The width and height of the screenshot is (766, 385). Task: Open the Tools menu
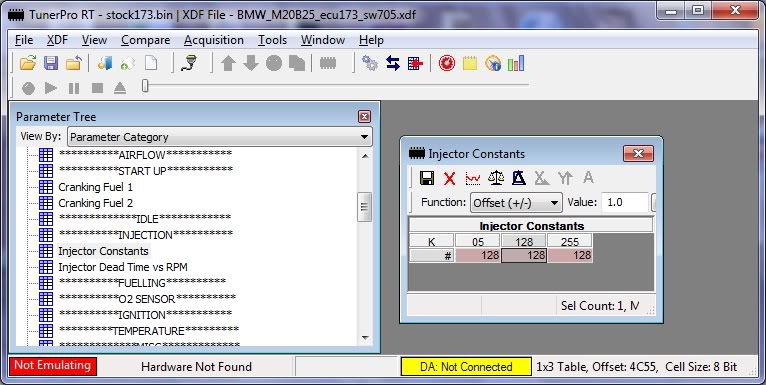(272, 40)
